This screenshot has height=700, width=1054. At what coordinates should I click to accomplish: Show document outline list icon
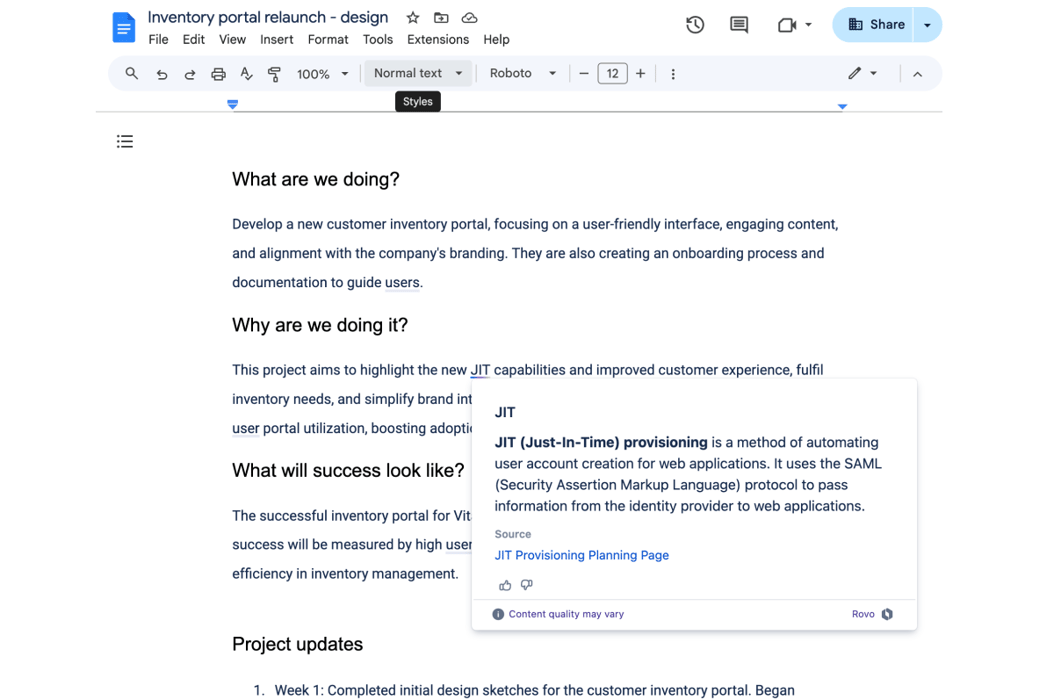click(x=125, y=142)
